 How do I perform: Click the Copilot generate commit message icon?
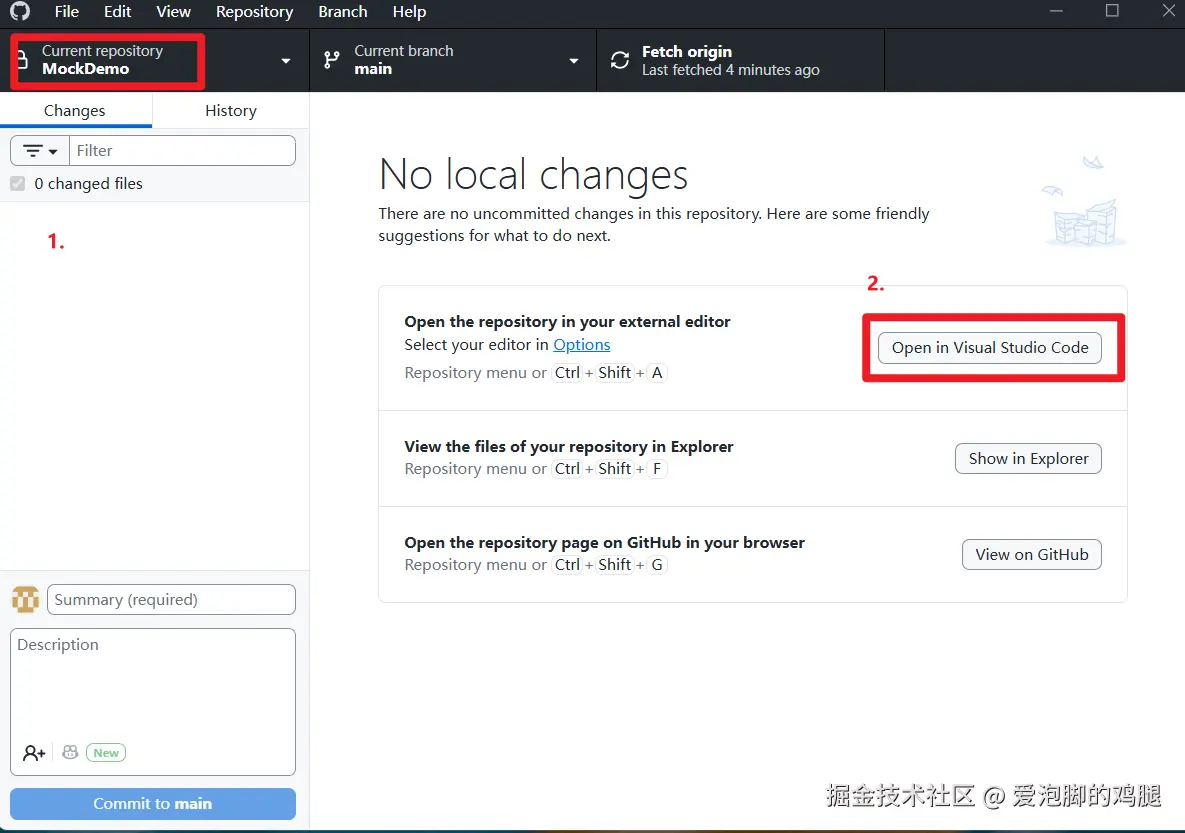[70, 752]
